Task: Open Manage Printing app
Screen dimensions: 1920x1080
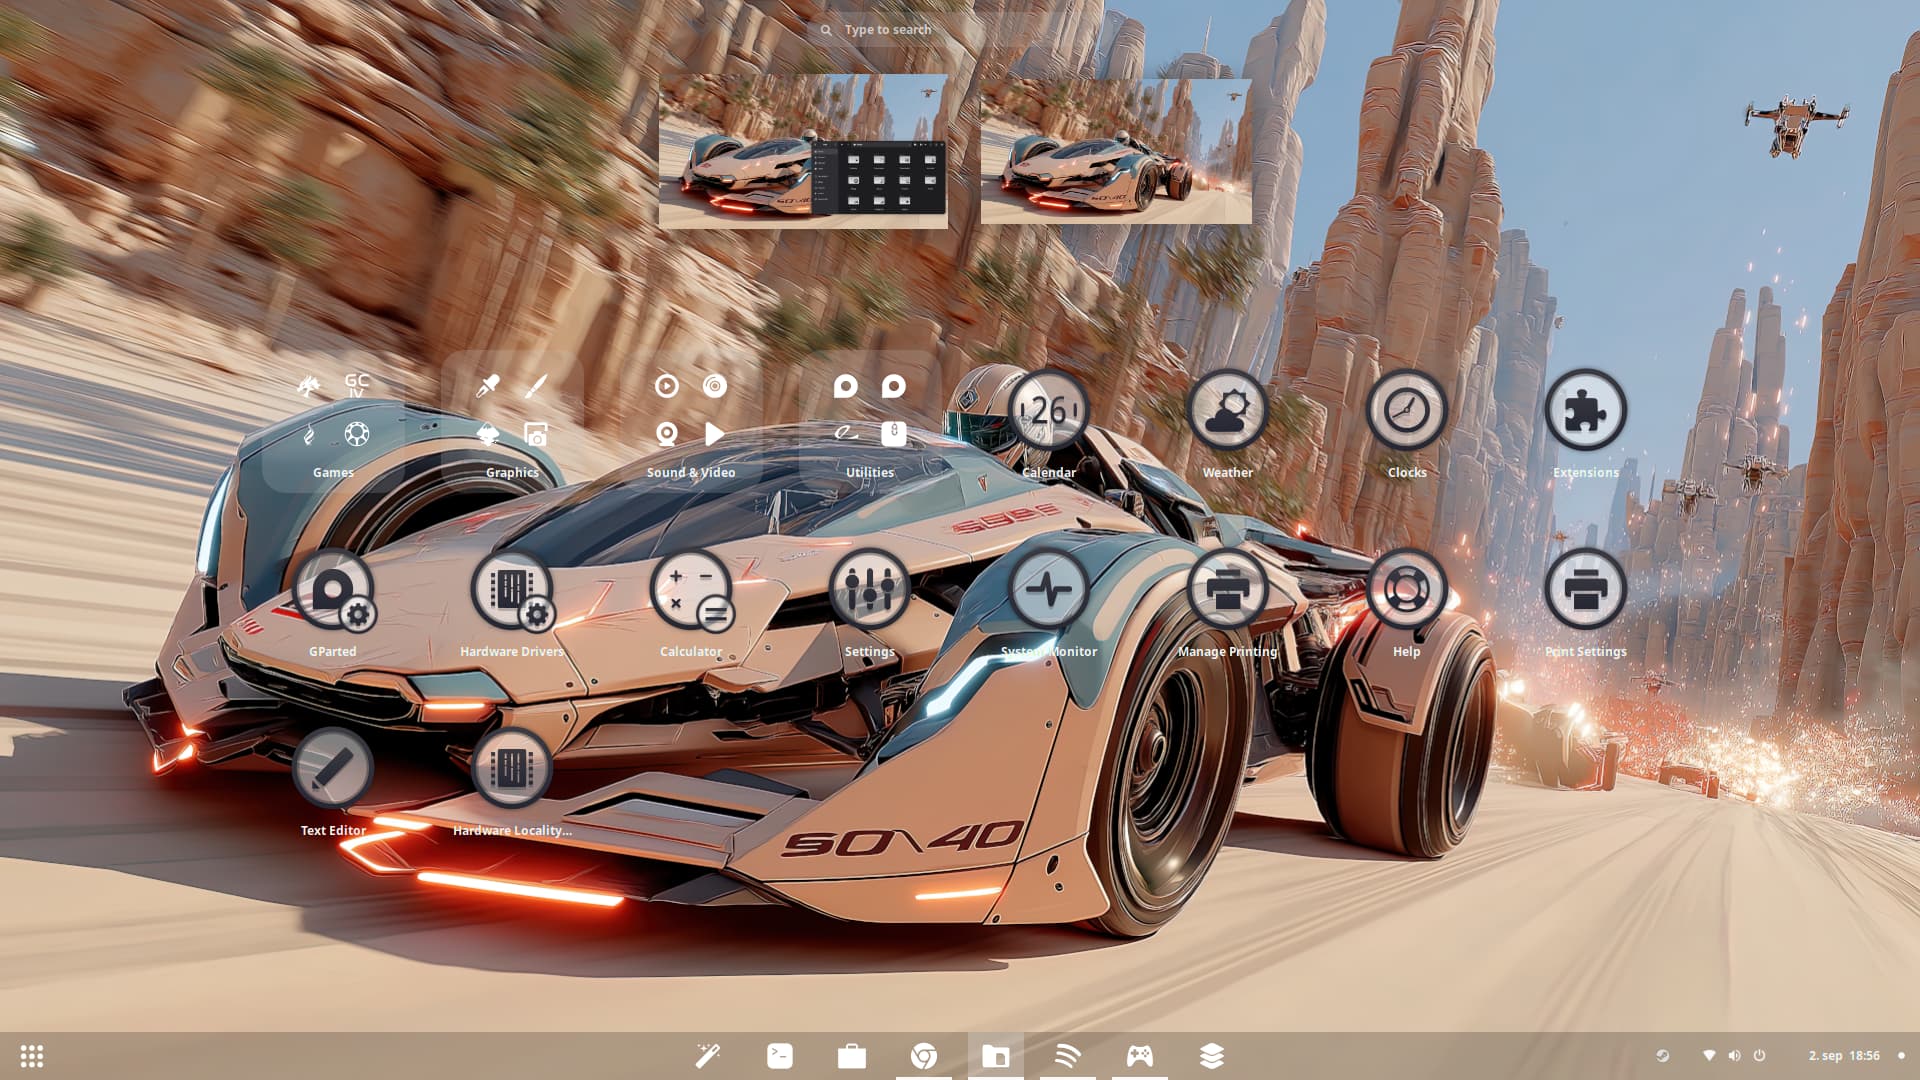Action: tap(1228, 590)
